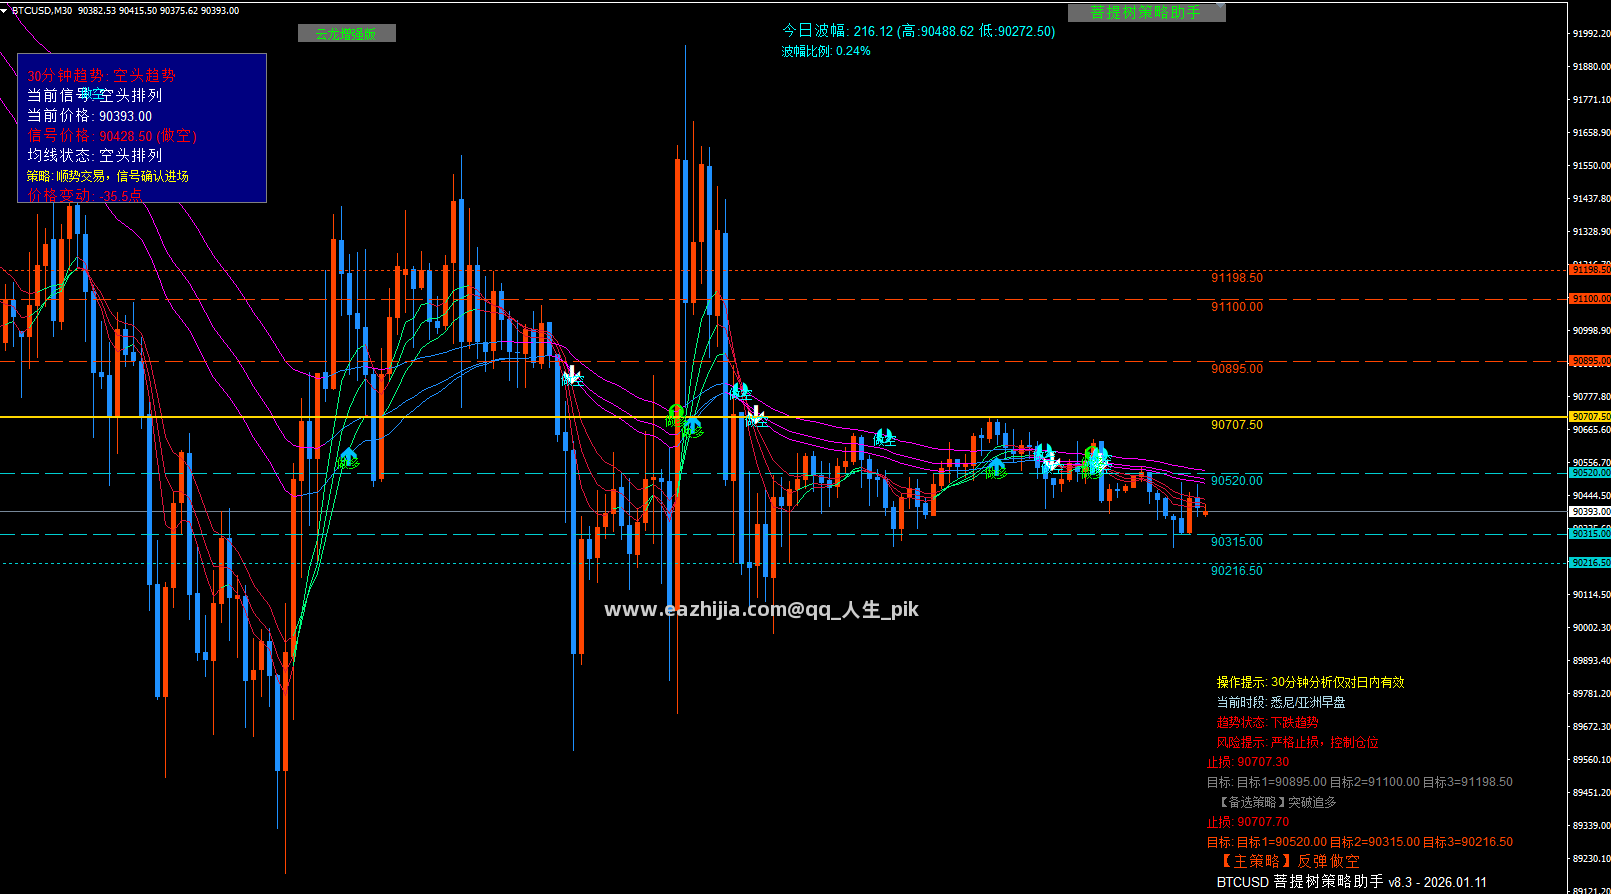Click the 90895.00 label in the chart

1236,368
